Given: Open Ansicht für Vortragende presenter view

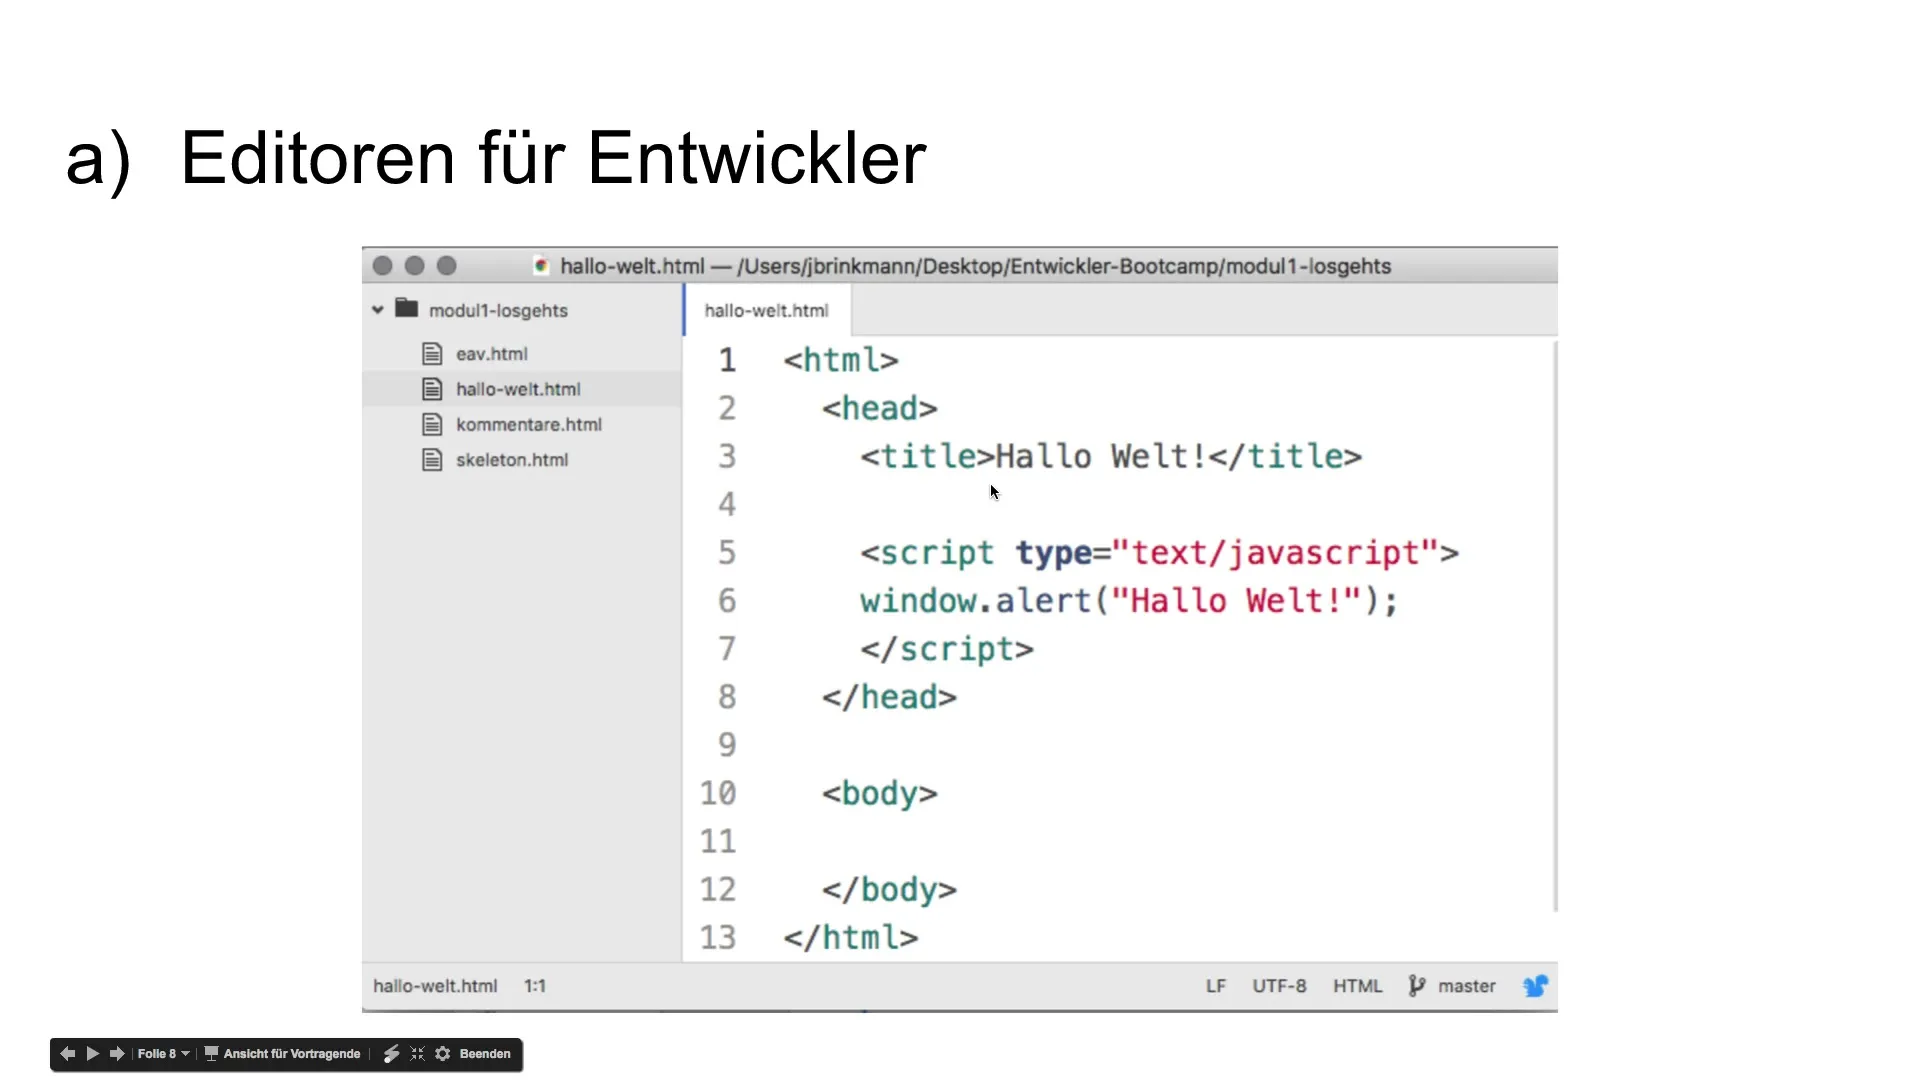Looking at the screenshot, I should (x=282, y=1053).
